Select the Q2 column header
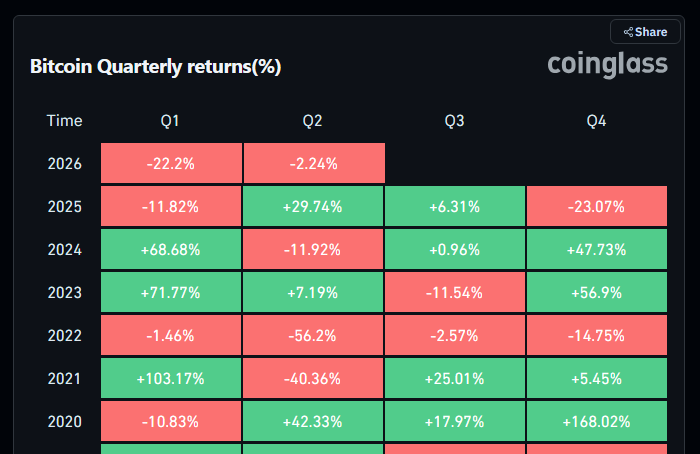Viewport: 700px width, 454px height. pos(313,121)
